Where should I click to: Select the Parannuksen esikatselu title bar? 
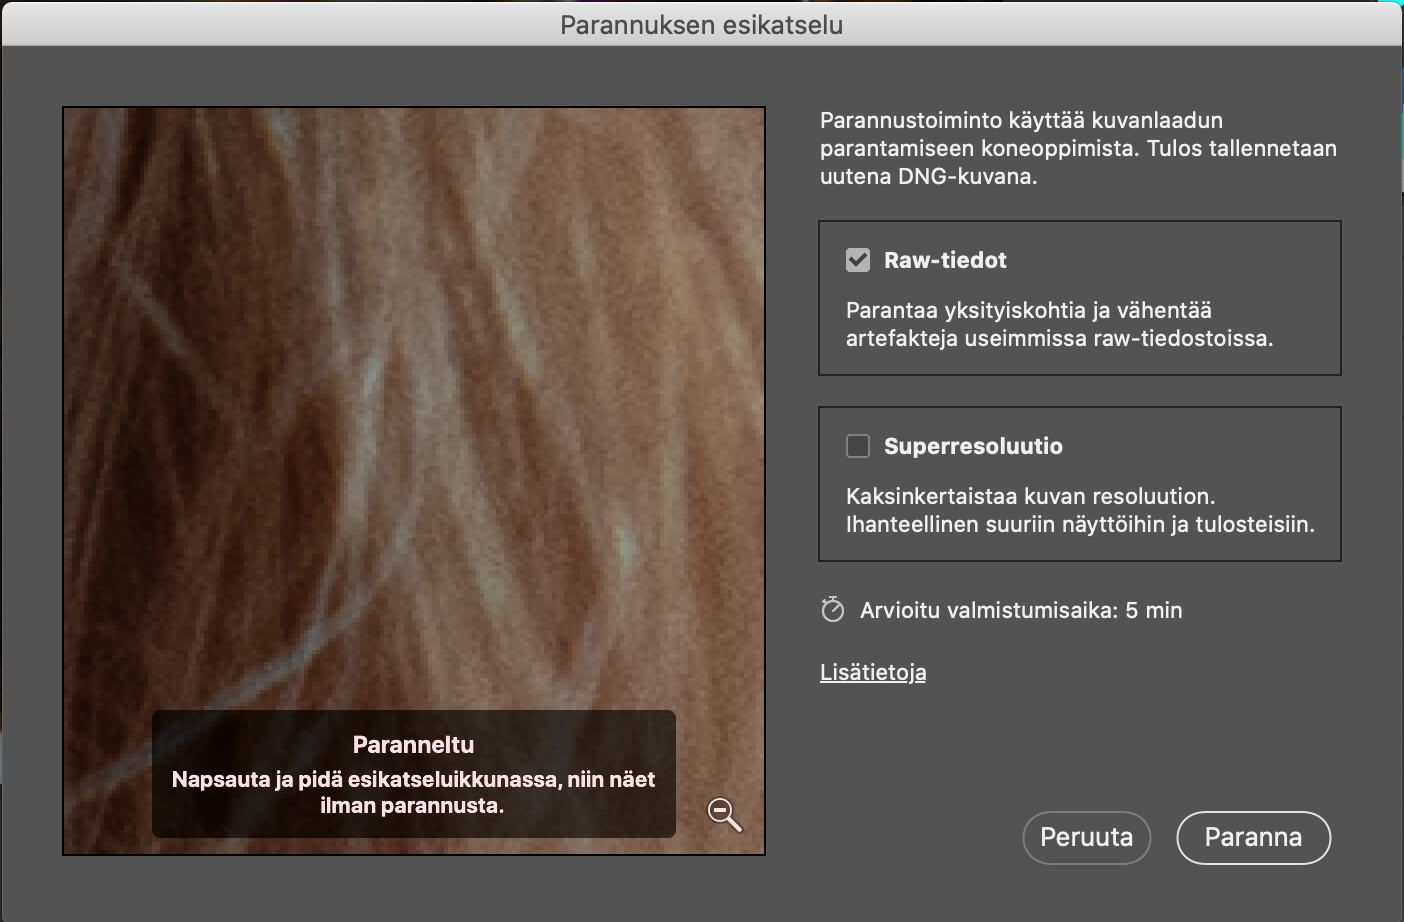702,24
